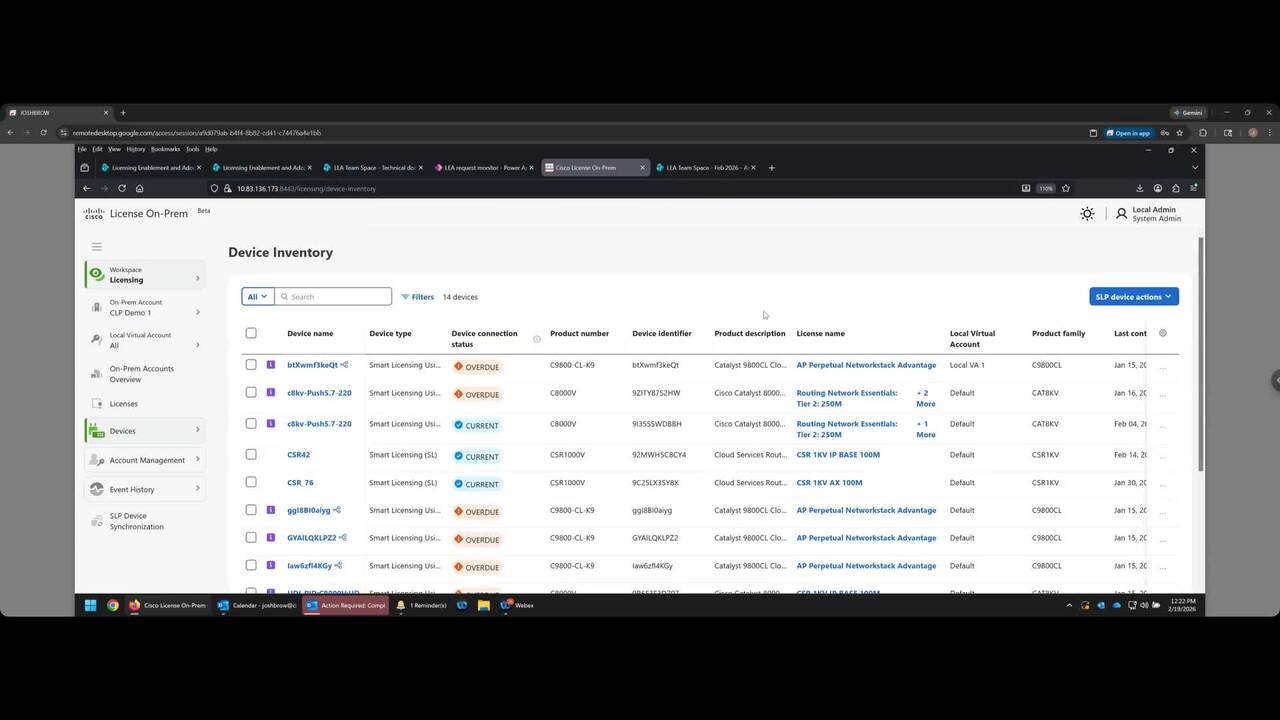This screenshot has width=1280, height=720.
Task: Check the box for the CSR42 device row
Action: coord(251,455)
